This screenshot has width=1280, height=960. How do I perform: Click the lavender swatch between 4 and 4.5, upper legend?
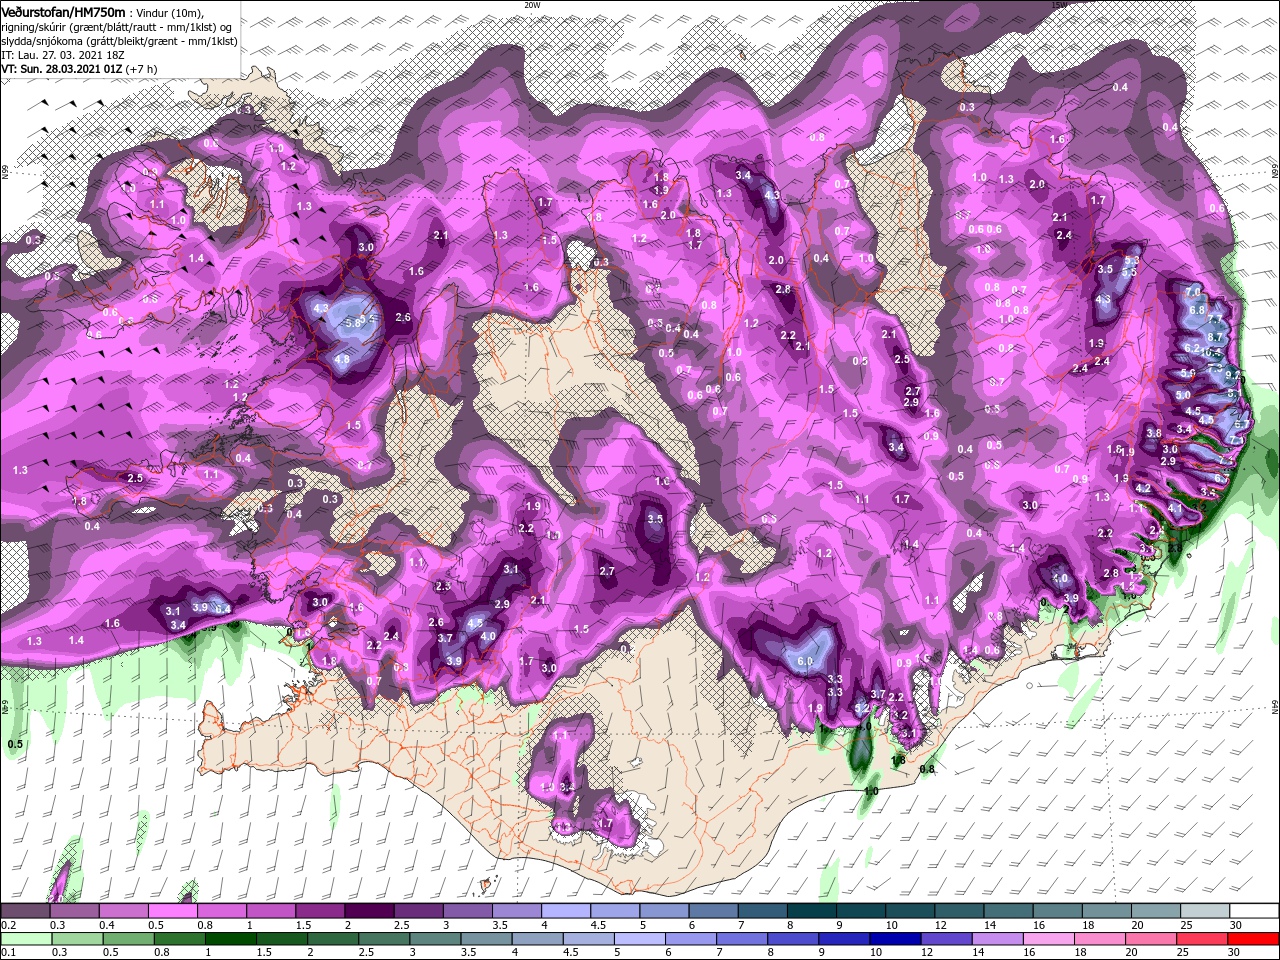(566, 911)
